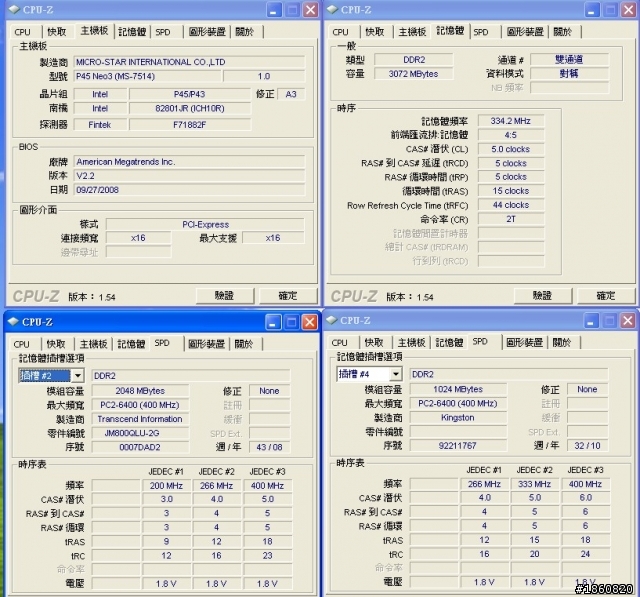640x597 pixels.
Task: Open 主機板 tab in top-right memory window
Action: (412, 32)
